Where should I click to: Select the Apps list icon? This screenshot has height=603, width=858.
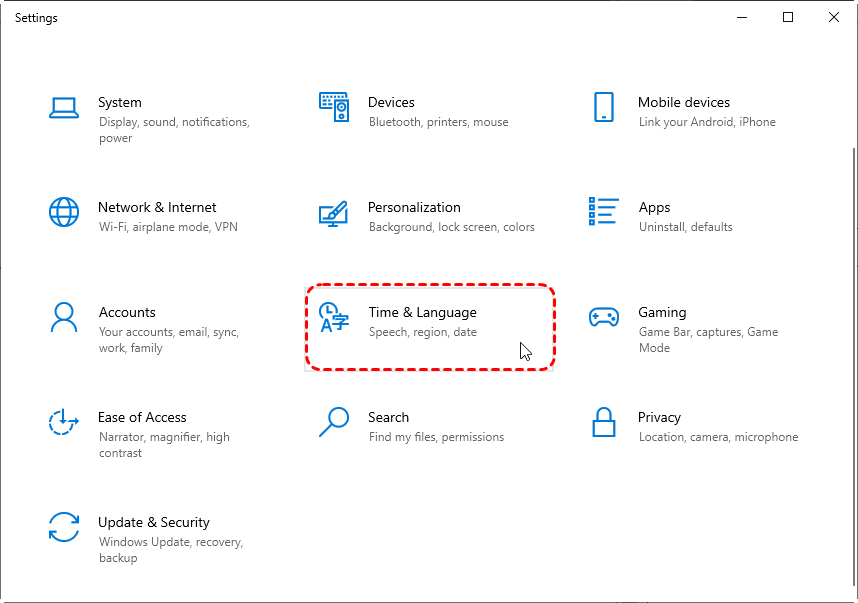tap(603, 212)
